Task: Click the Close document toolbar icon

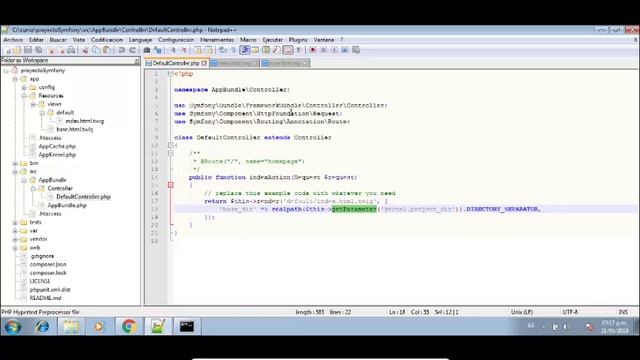Action: point(51,50)
